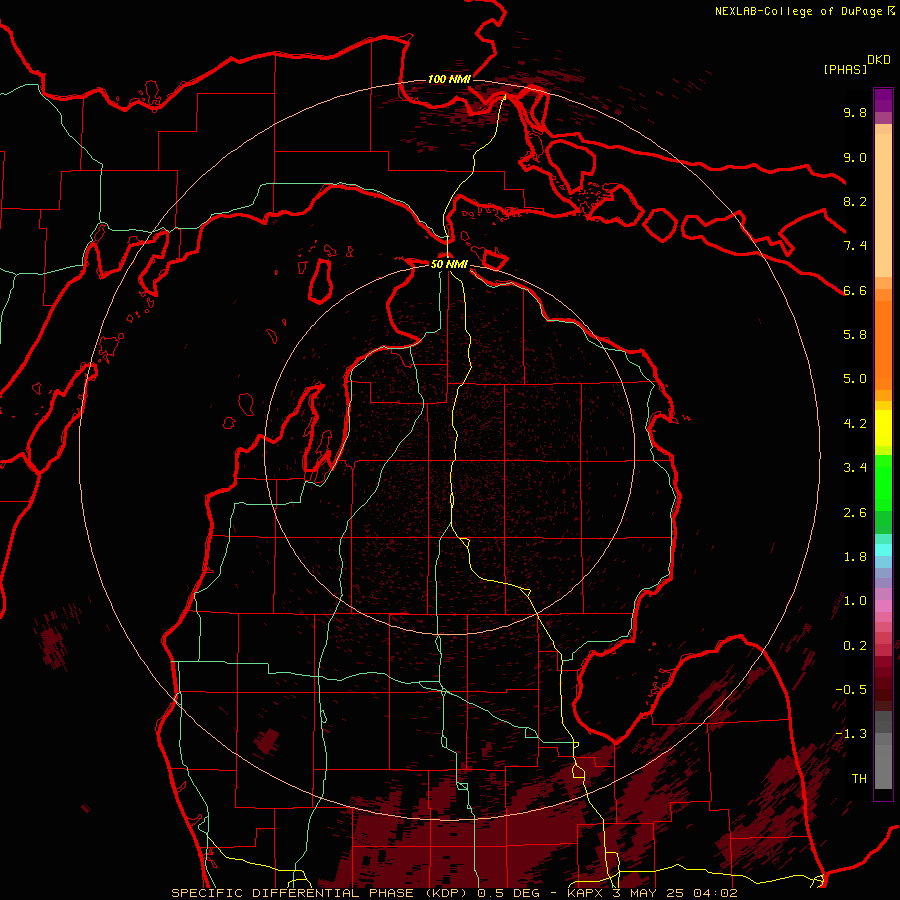Select the 8.2 value on color scale
The width and height of the screenshot is (900, 900).
click(855, 201)
